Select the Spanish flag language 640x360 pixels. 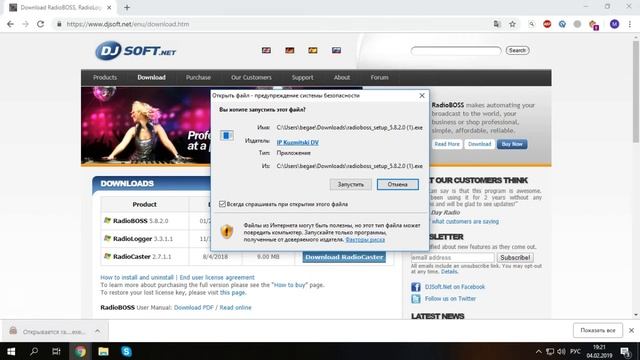tap(313, 50)
